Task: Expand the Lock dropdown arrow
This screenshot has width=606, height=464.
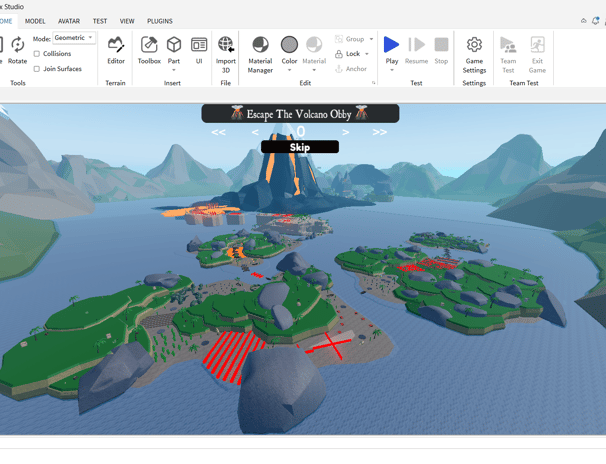Action: 367,54
